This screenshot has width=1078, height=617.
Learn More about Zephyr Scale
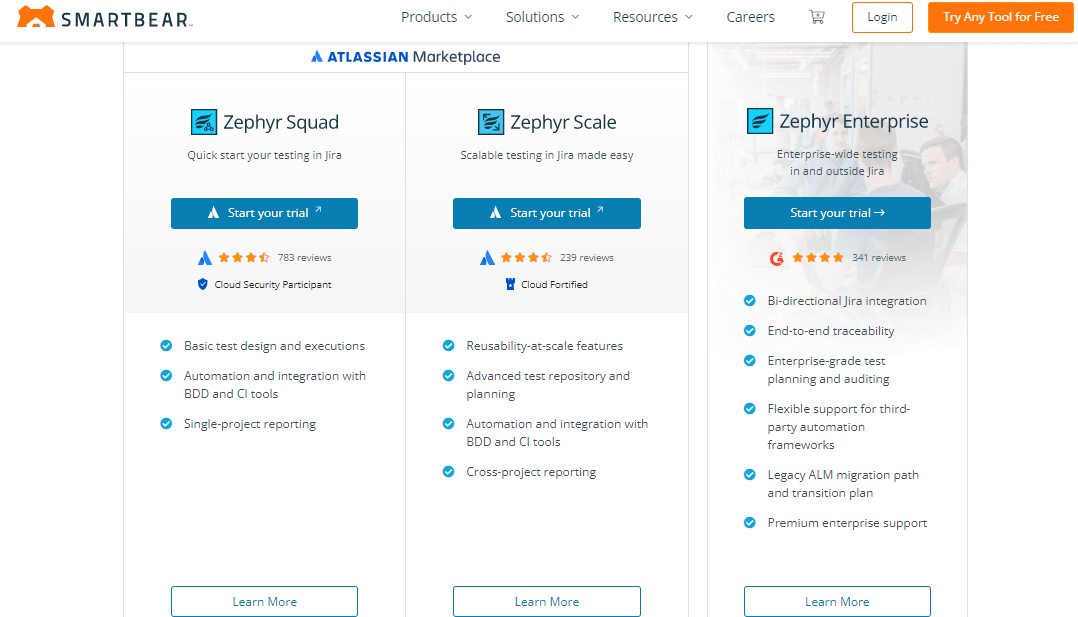[547, 602]
